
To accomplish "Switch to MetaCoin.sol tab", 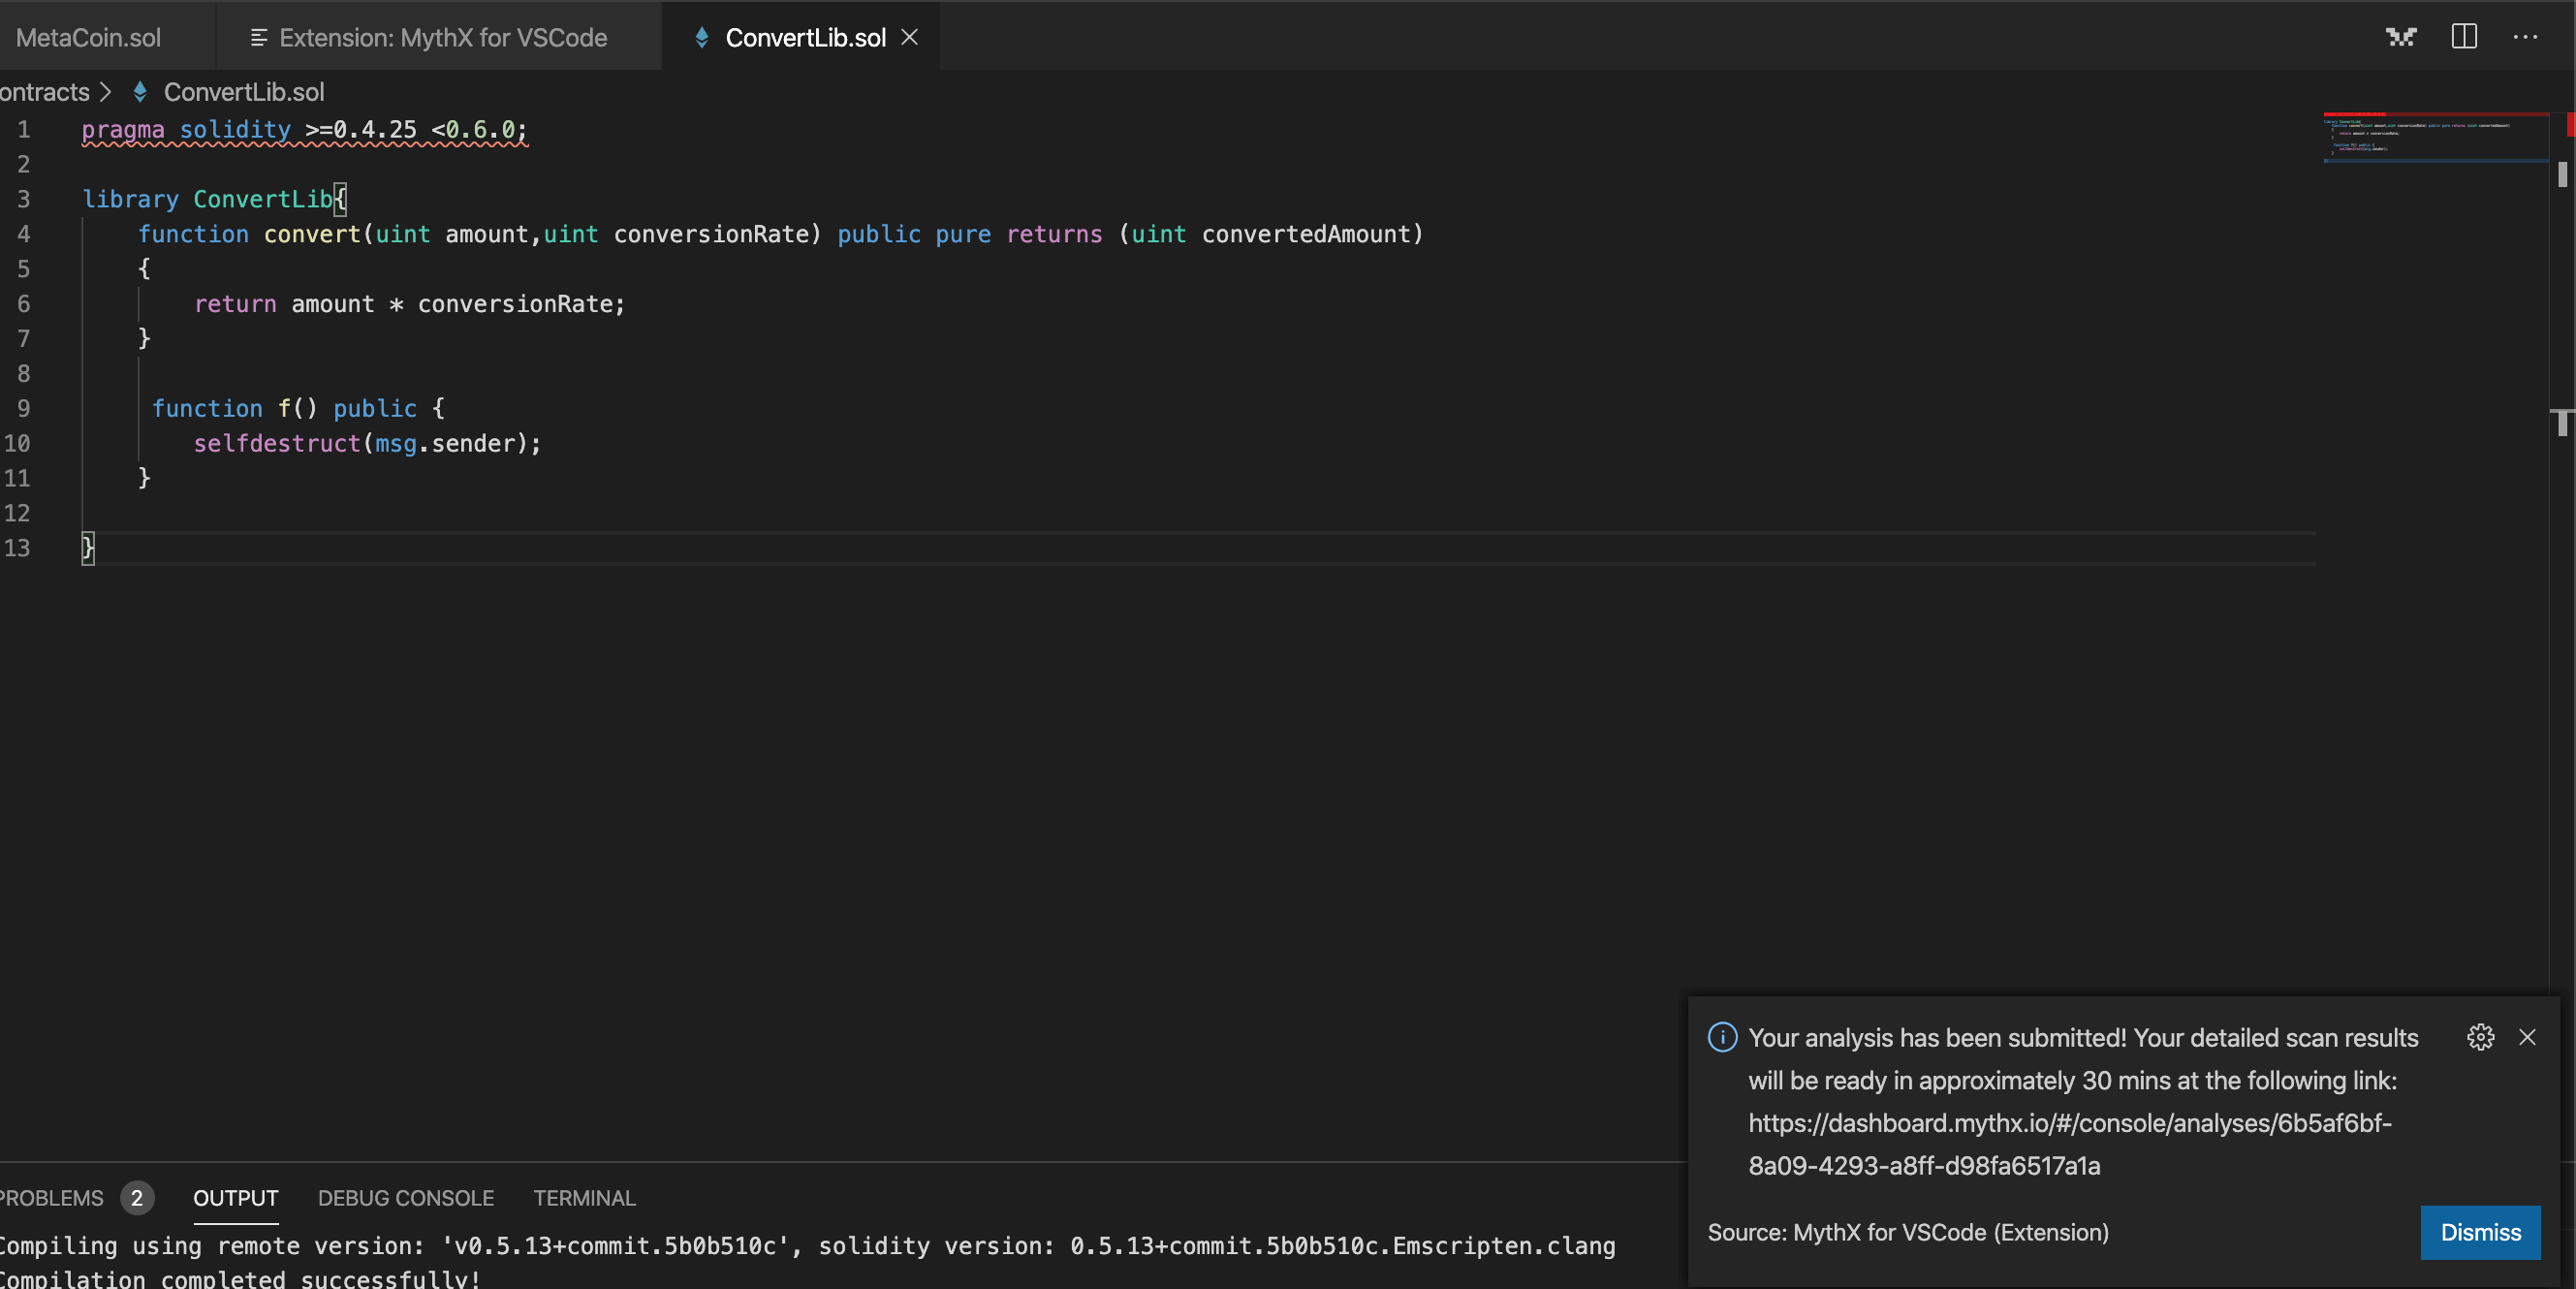I will click(88, 38).
